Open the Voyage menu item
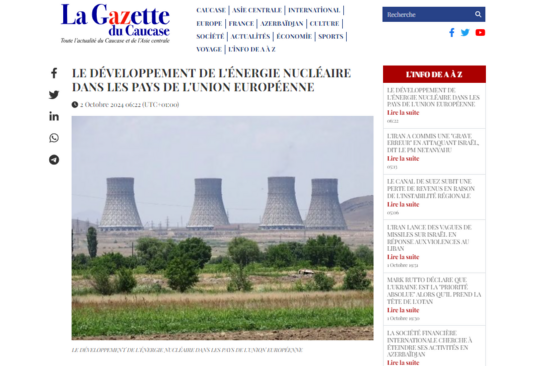548x366 pixels. tap(209, 49)
